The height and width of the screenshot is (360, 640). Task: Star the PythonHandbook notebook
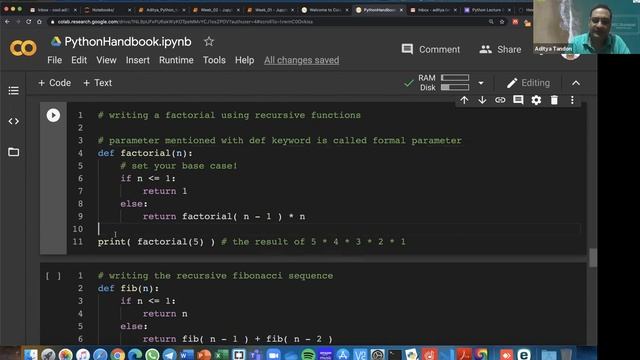[x=209, y=41]
